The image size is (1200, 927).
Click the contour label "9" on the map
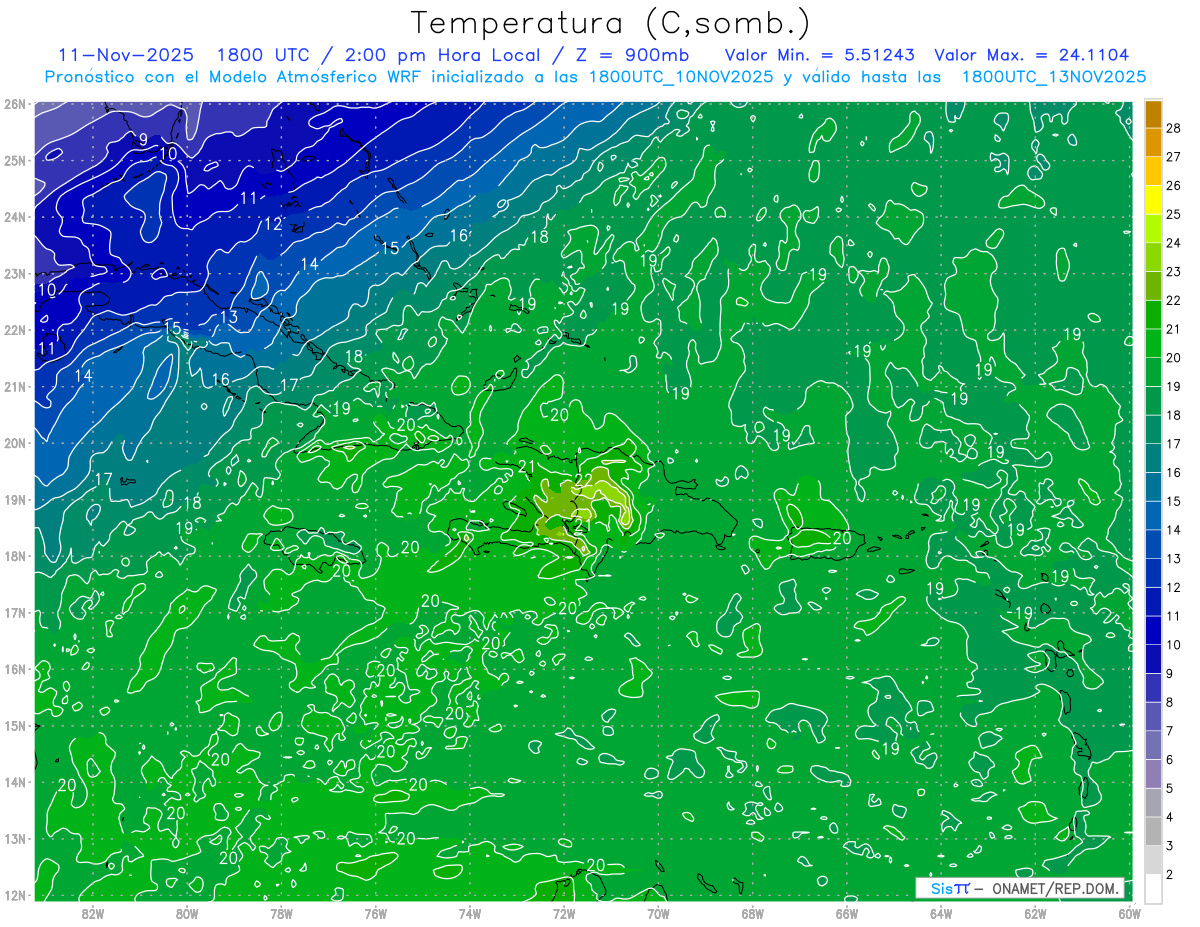(142, 139)
